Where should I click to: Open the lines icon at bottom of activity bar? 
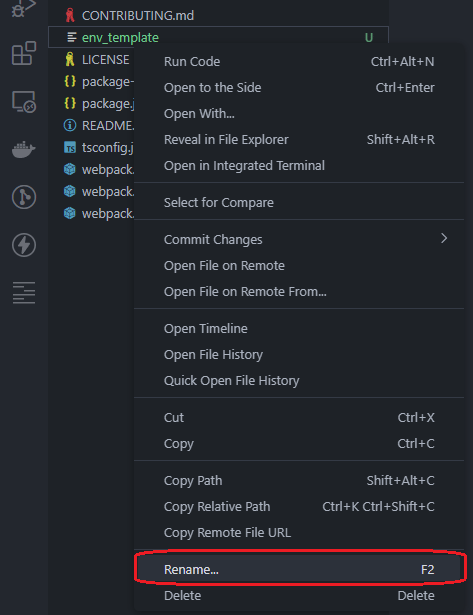coord(24,293)
